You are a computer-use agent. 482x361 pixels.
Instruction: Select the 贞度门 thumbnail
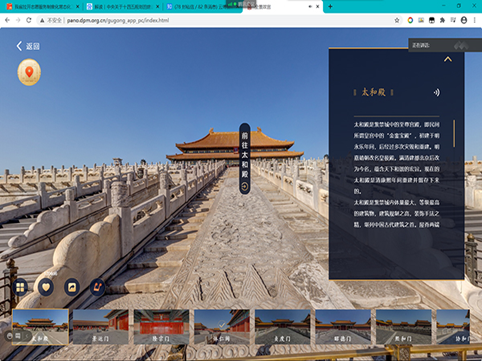point(283,327)
